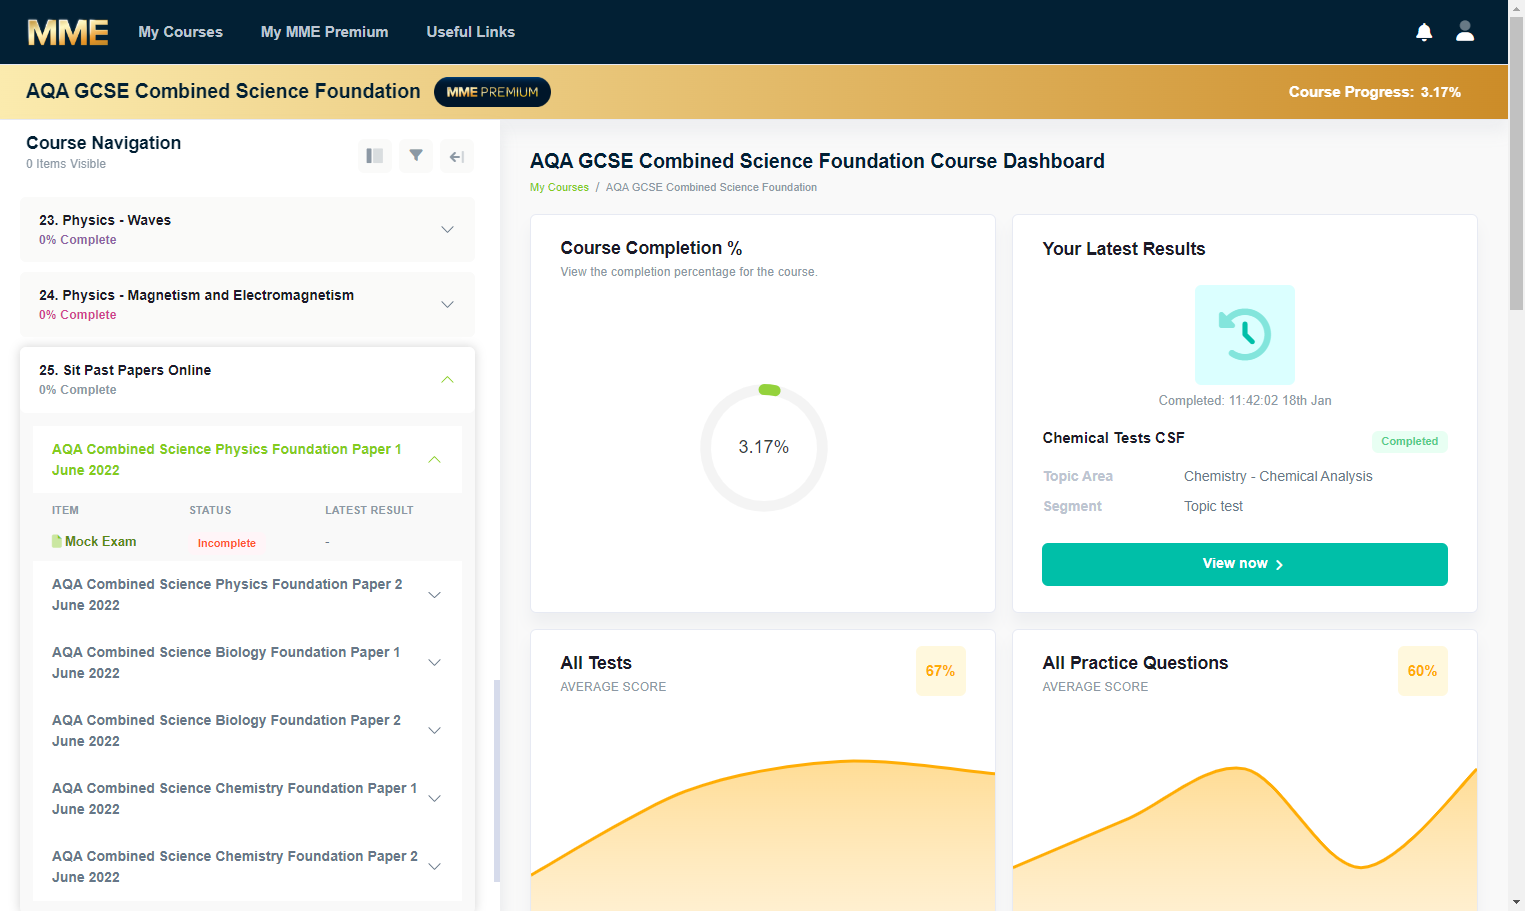
Task: Expand section 23. Physics - Waves
Action: pyautogui.click(x=247, y=229)
